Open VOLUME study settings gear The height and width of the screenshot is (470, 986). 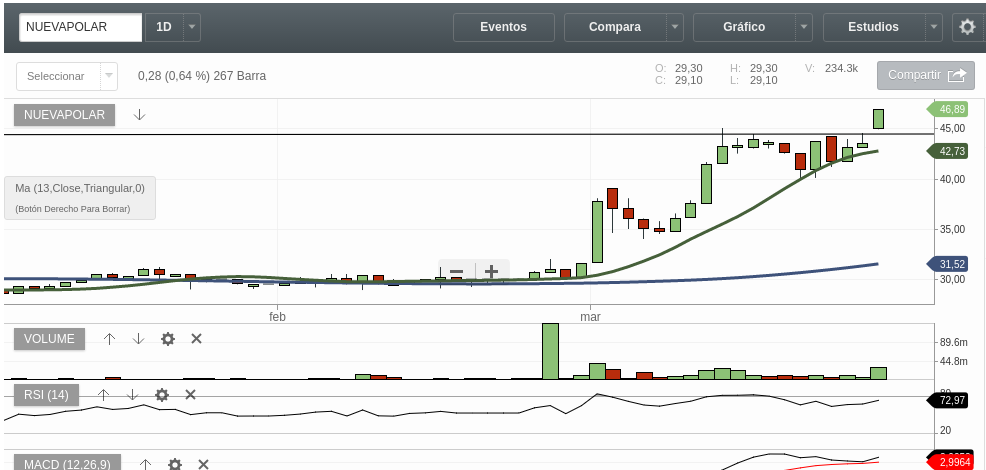[168, 339]
